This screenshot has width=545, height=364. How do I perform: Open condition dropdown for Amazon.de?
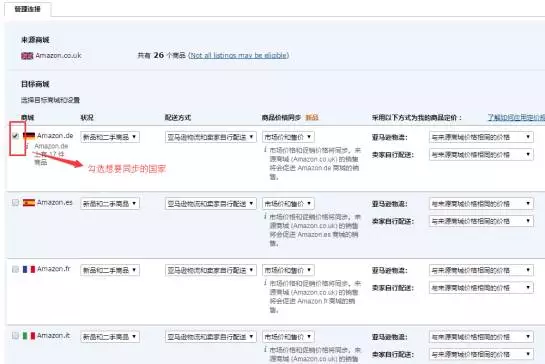110,137
